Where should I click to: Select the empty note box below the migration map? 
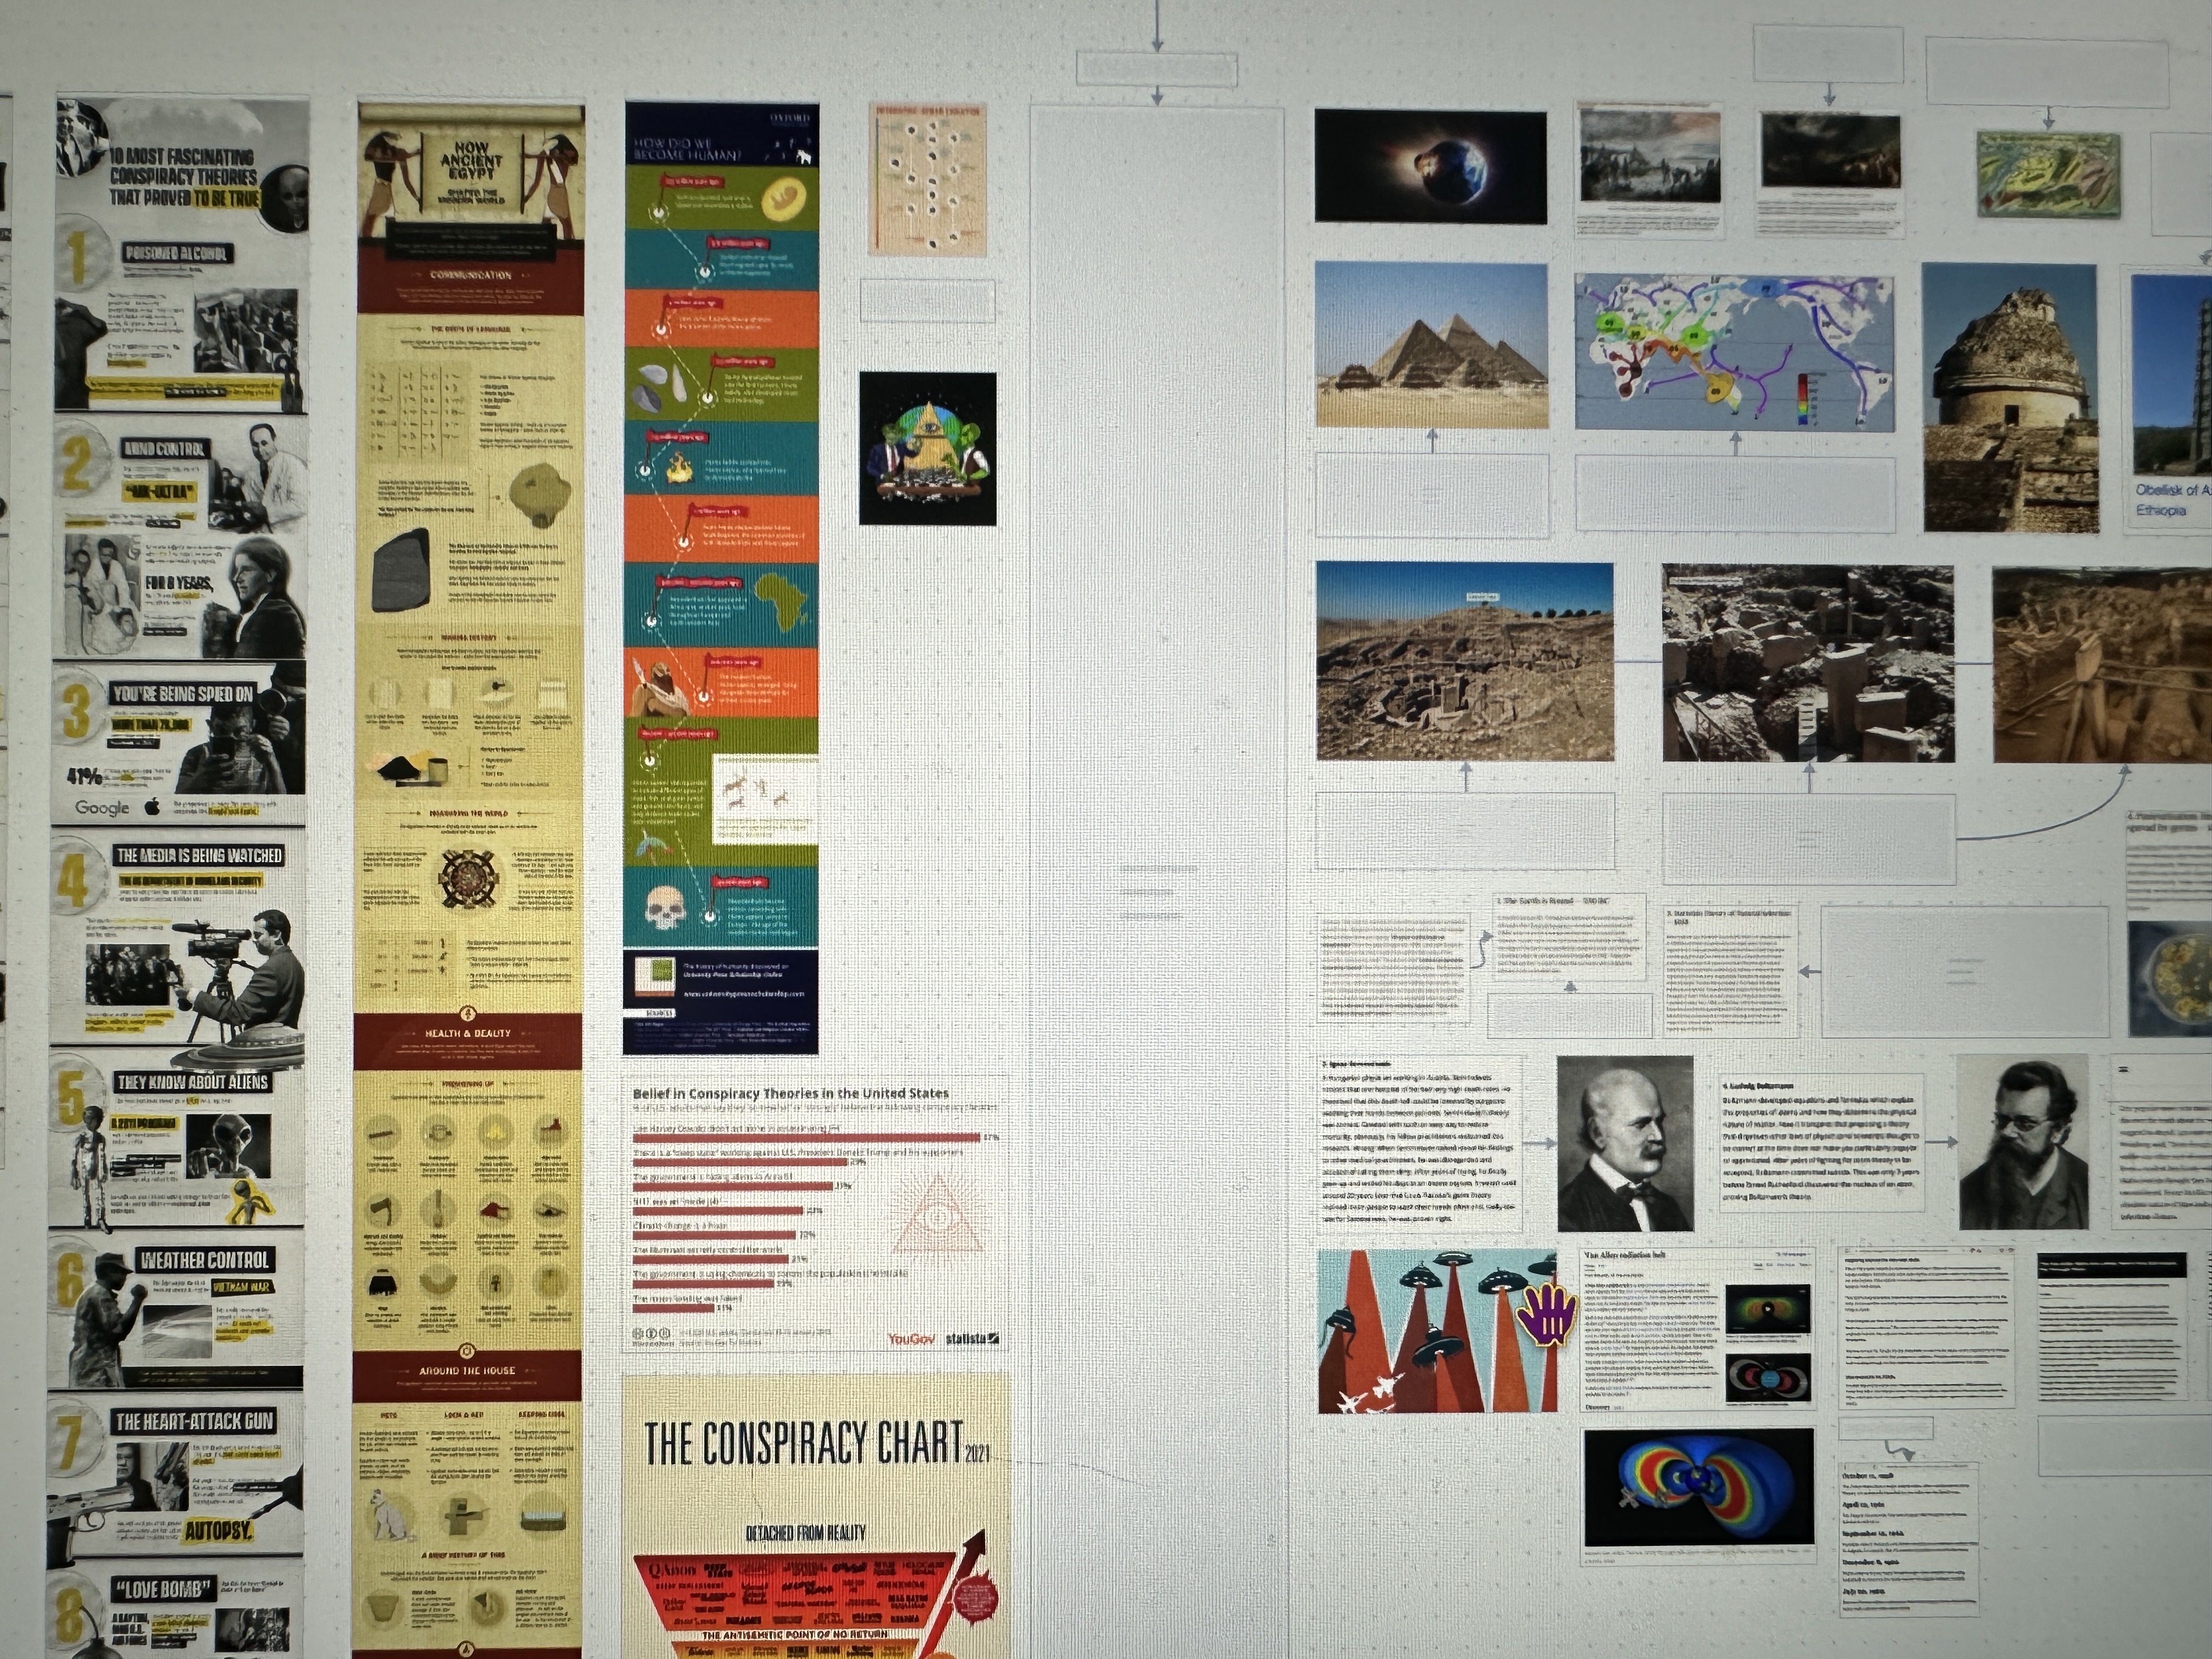click(1735, 493)
